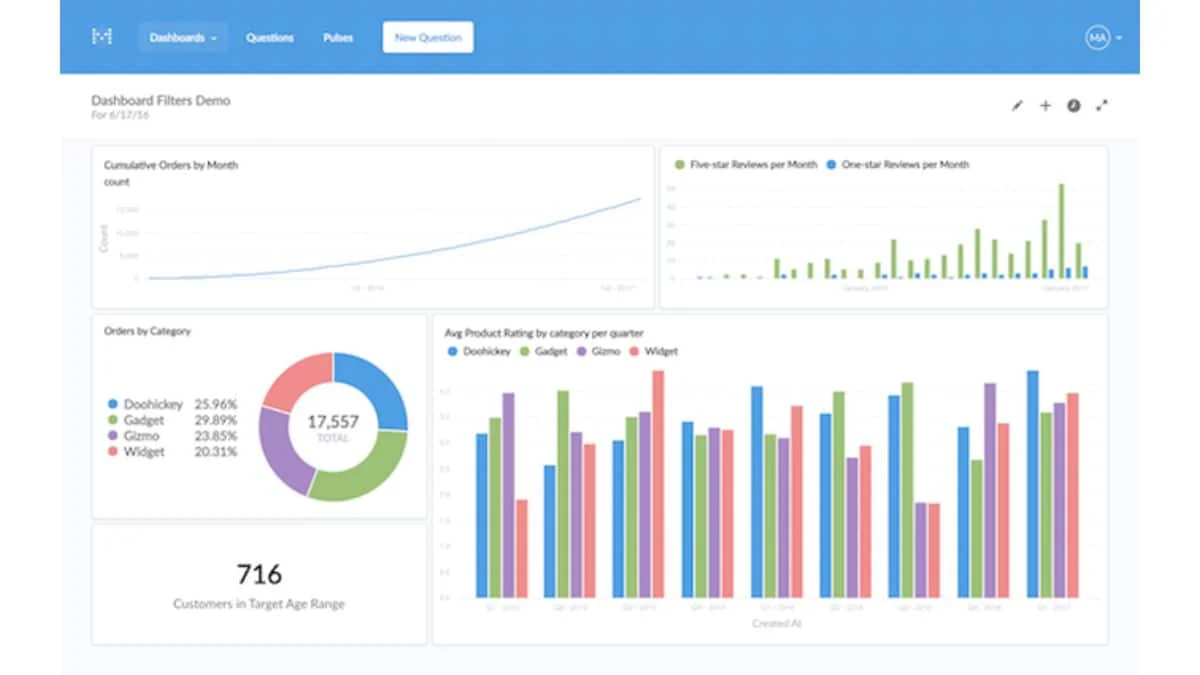Click Gizmo legend item in rating chart
Screen dimensions: 1200x675
point(598,351)
